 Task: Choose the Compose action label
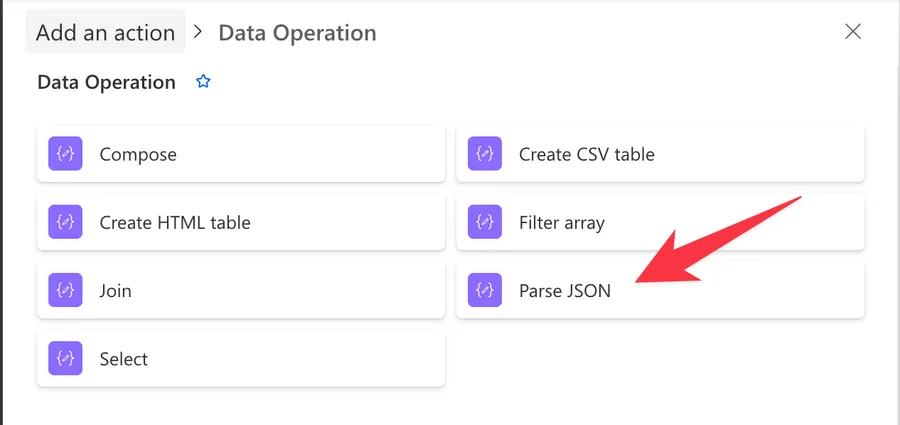point(138,154)
